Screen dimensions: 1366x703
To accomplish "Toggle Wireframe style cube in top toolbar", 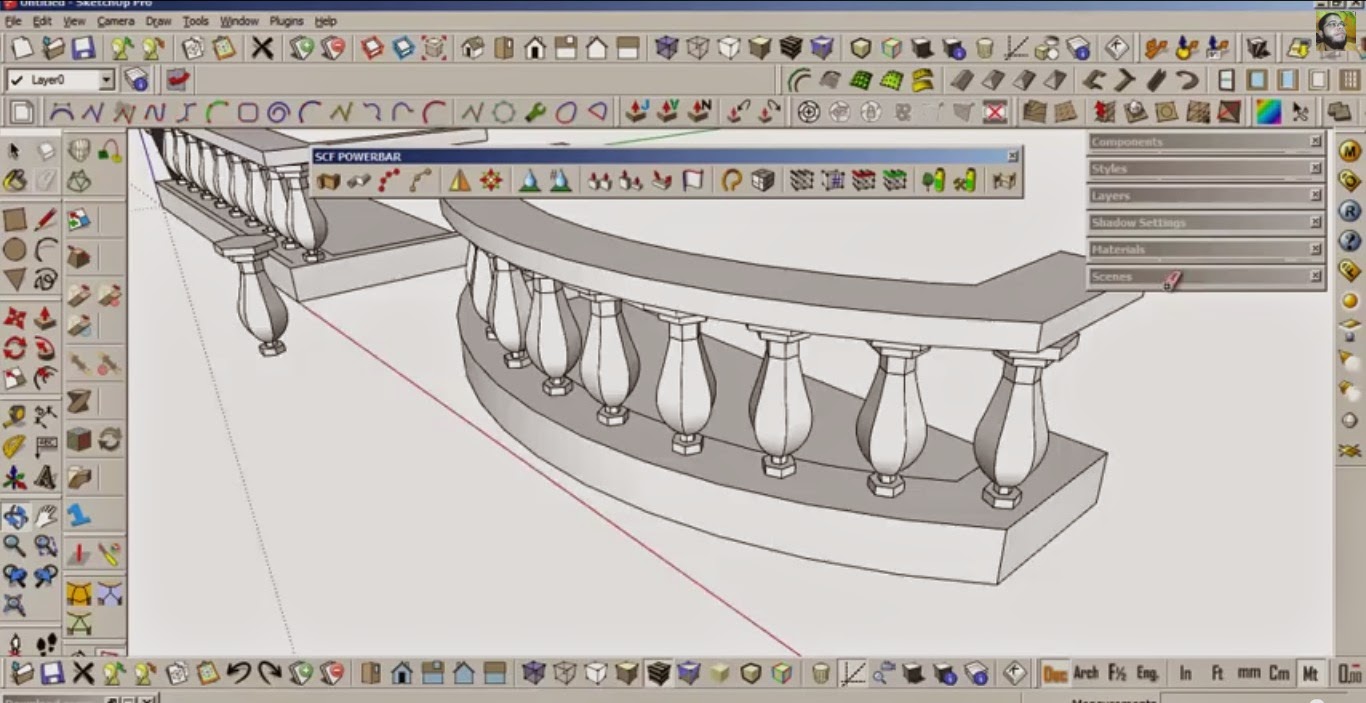I will pyautogui.click(x=697, y=47).
